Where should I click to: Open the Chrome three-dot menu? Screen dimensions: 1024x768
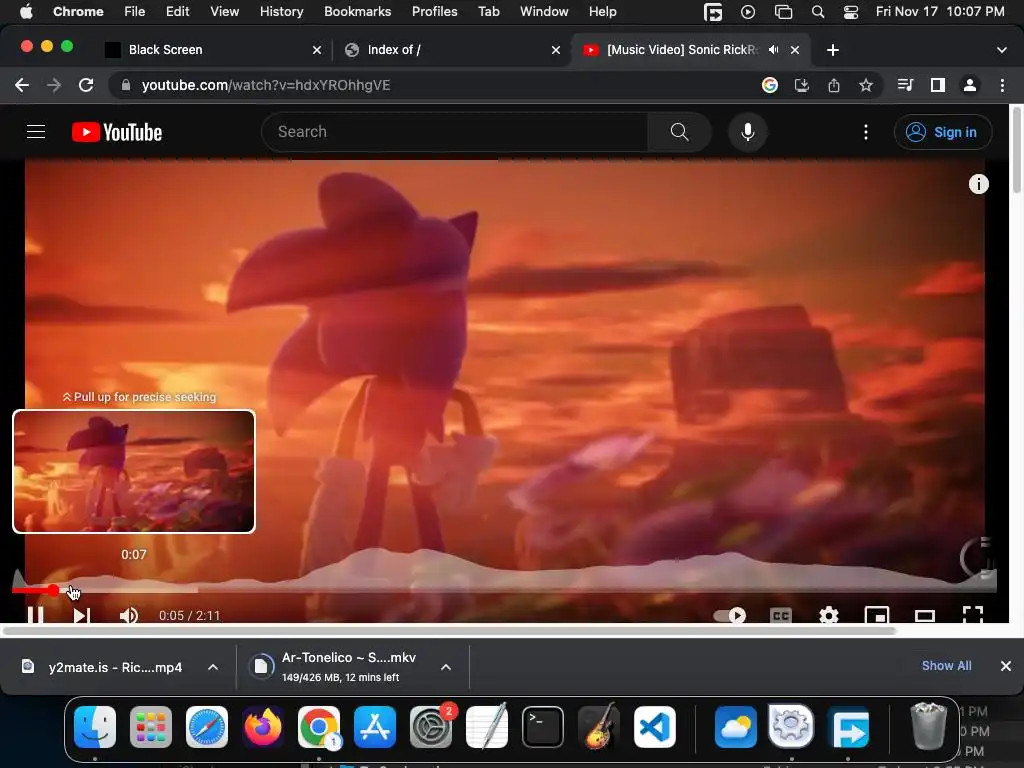pyautogui.click(x=1002, y=85)
